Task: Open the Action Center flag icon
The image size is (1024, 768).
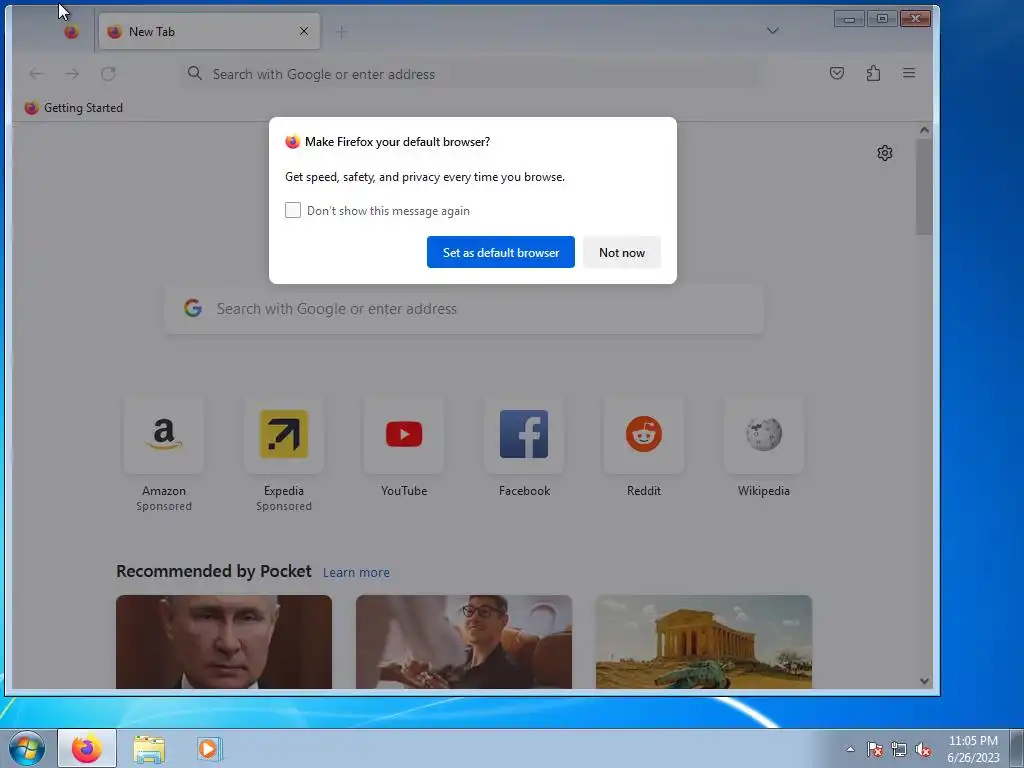Action: 875,749
